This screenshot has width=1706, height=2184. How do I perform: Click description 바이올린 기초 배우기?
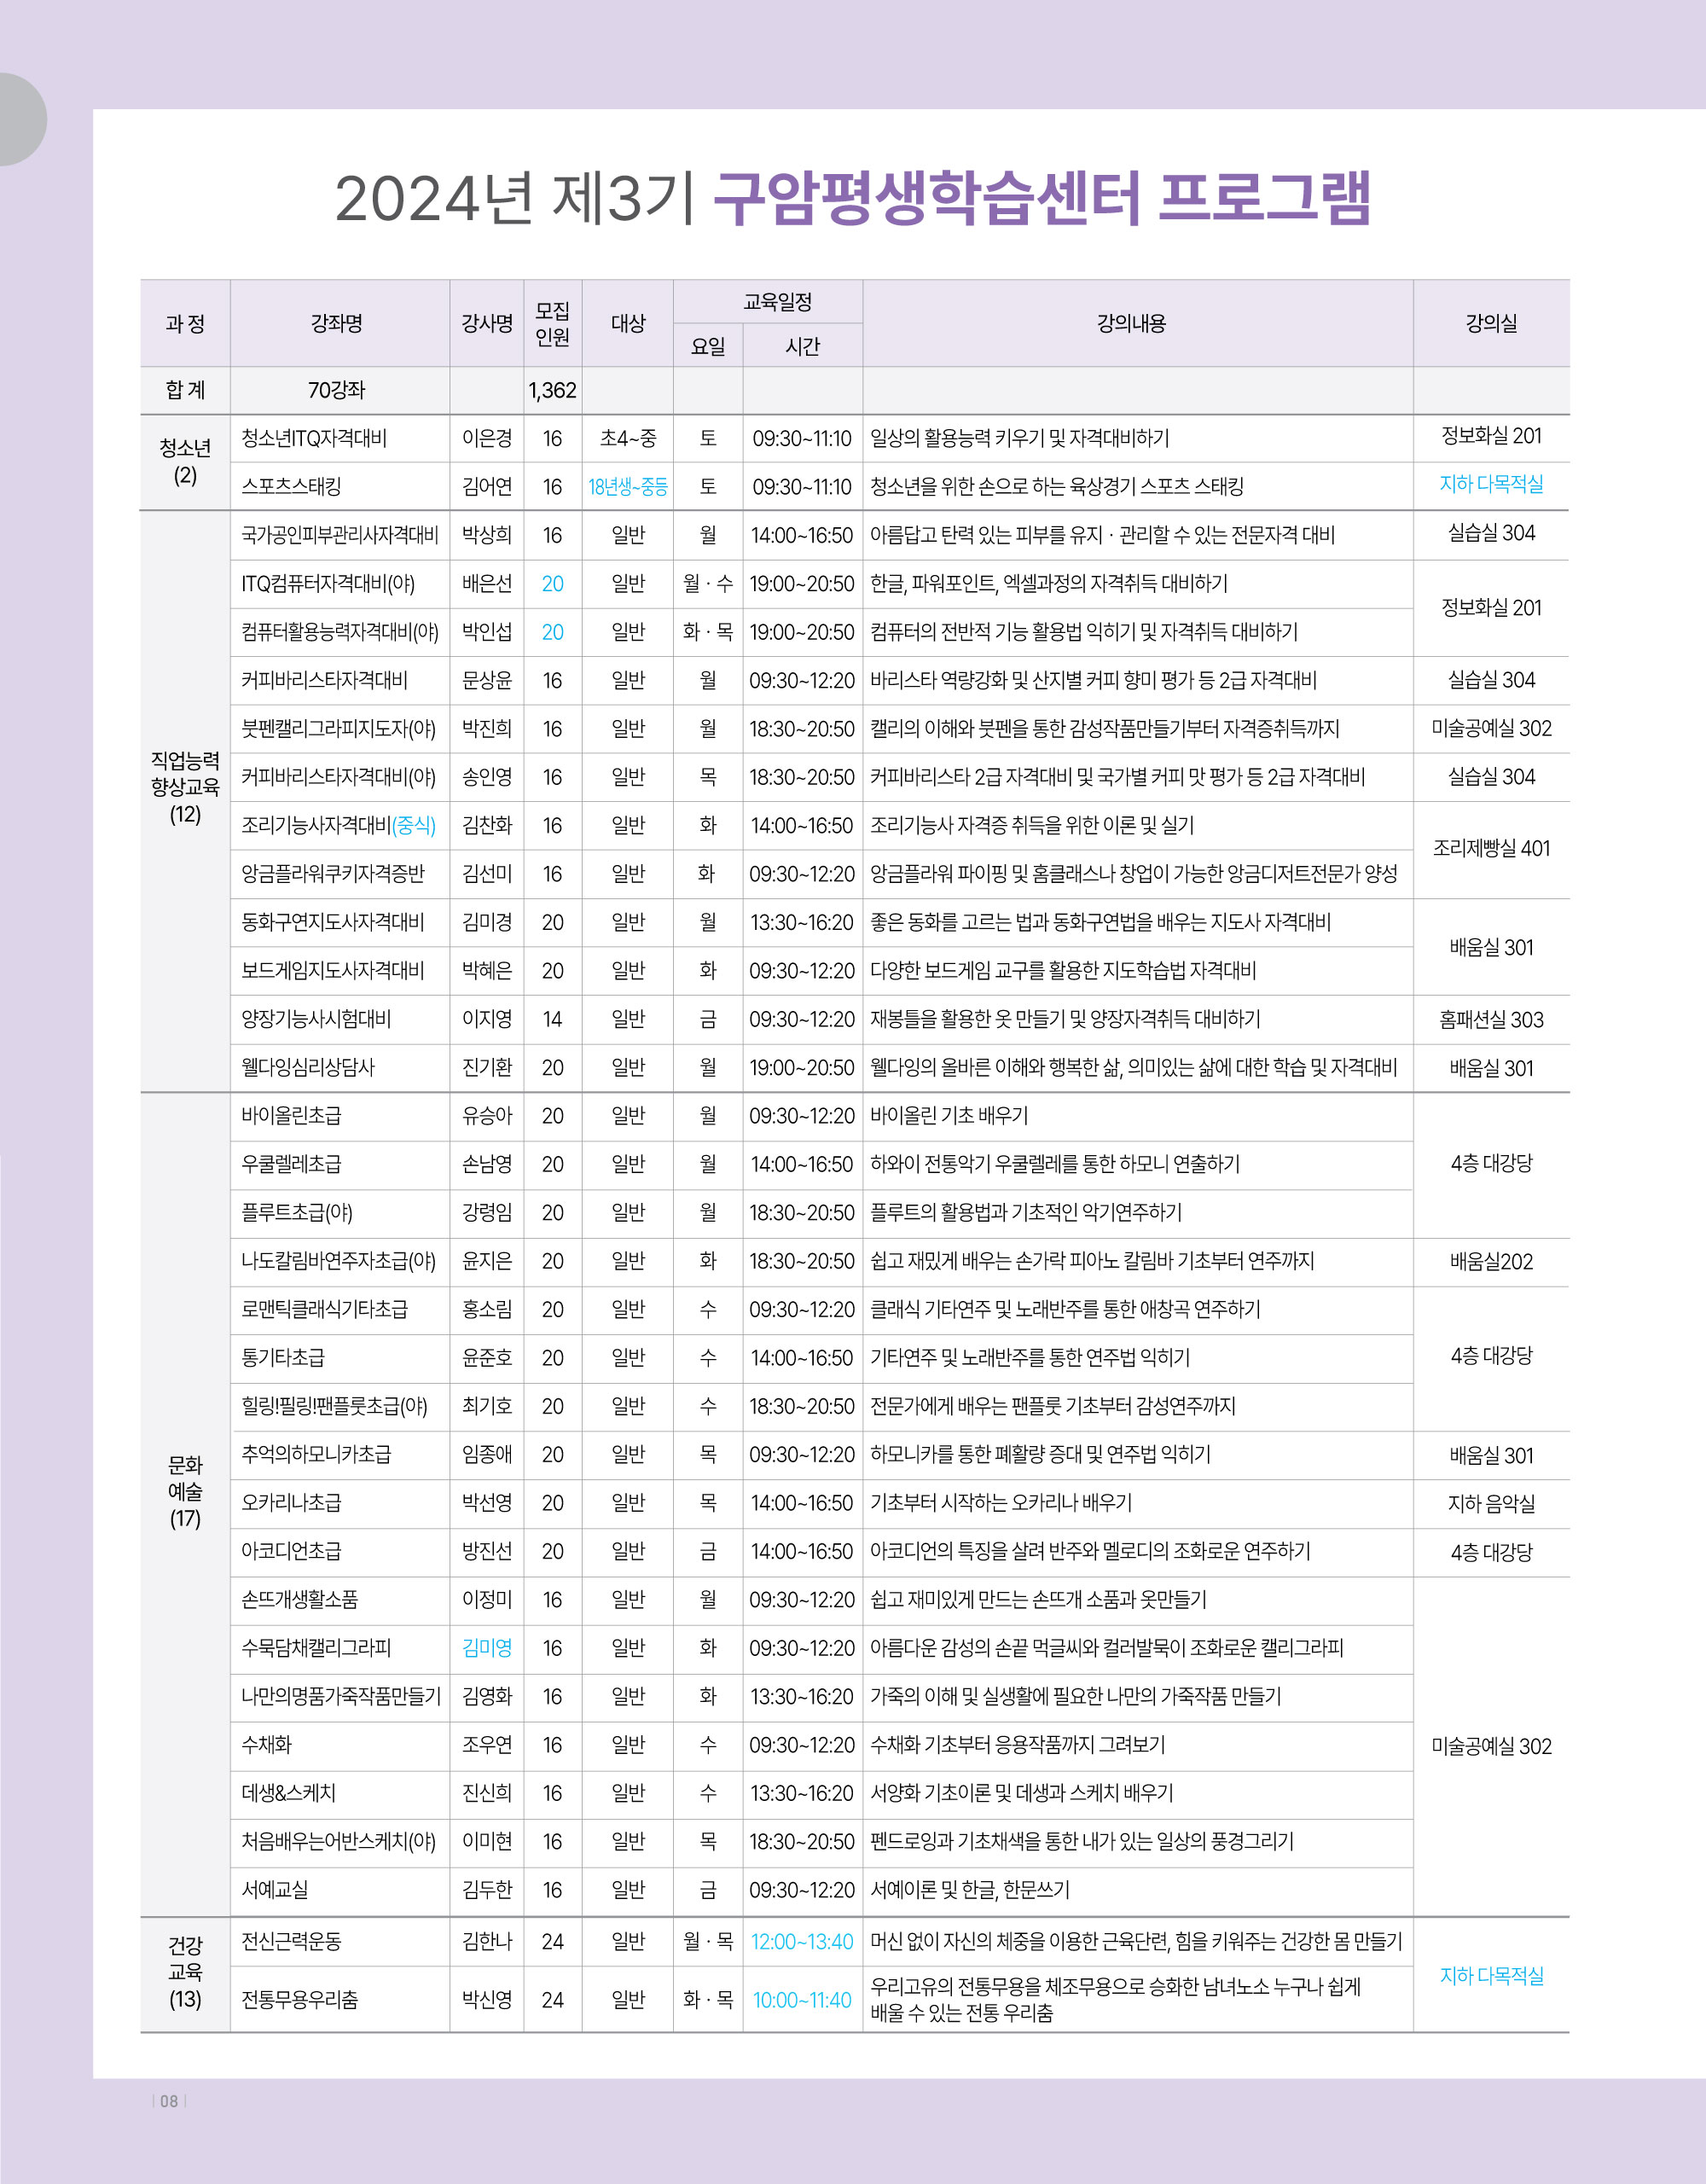[x=949, y=1116]
